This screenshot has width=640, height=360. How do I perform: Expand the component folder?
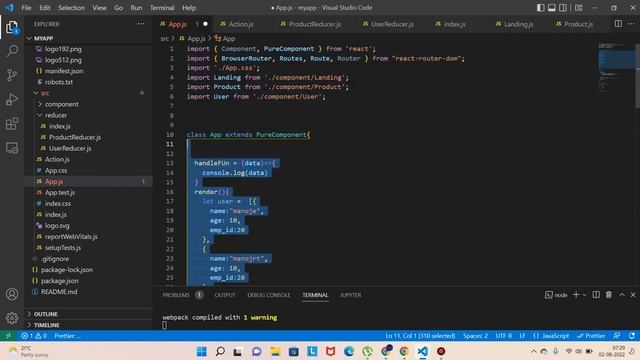click(89, 104)
